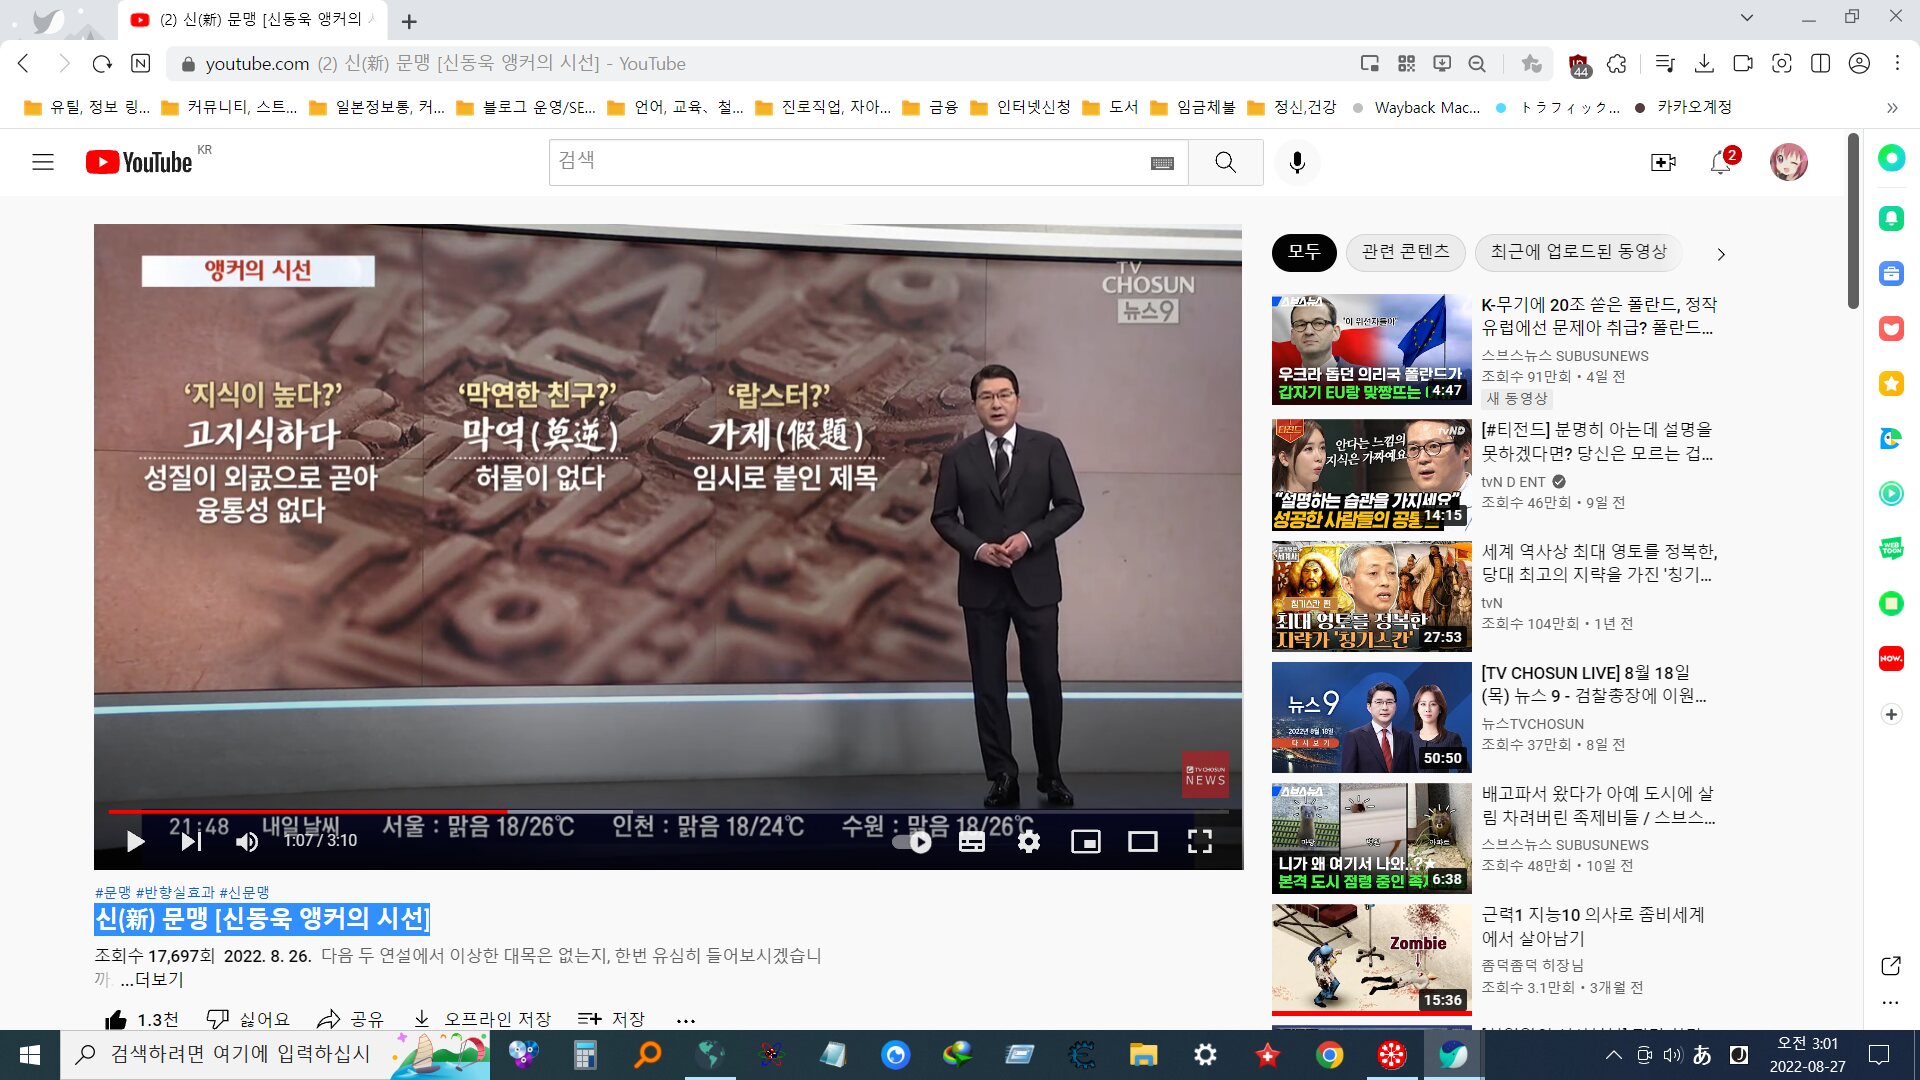Image resolution: width=1920 pixels, height=1080 pixels.
Task: Seek on the video progress bar
Action: click(668, 811)
